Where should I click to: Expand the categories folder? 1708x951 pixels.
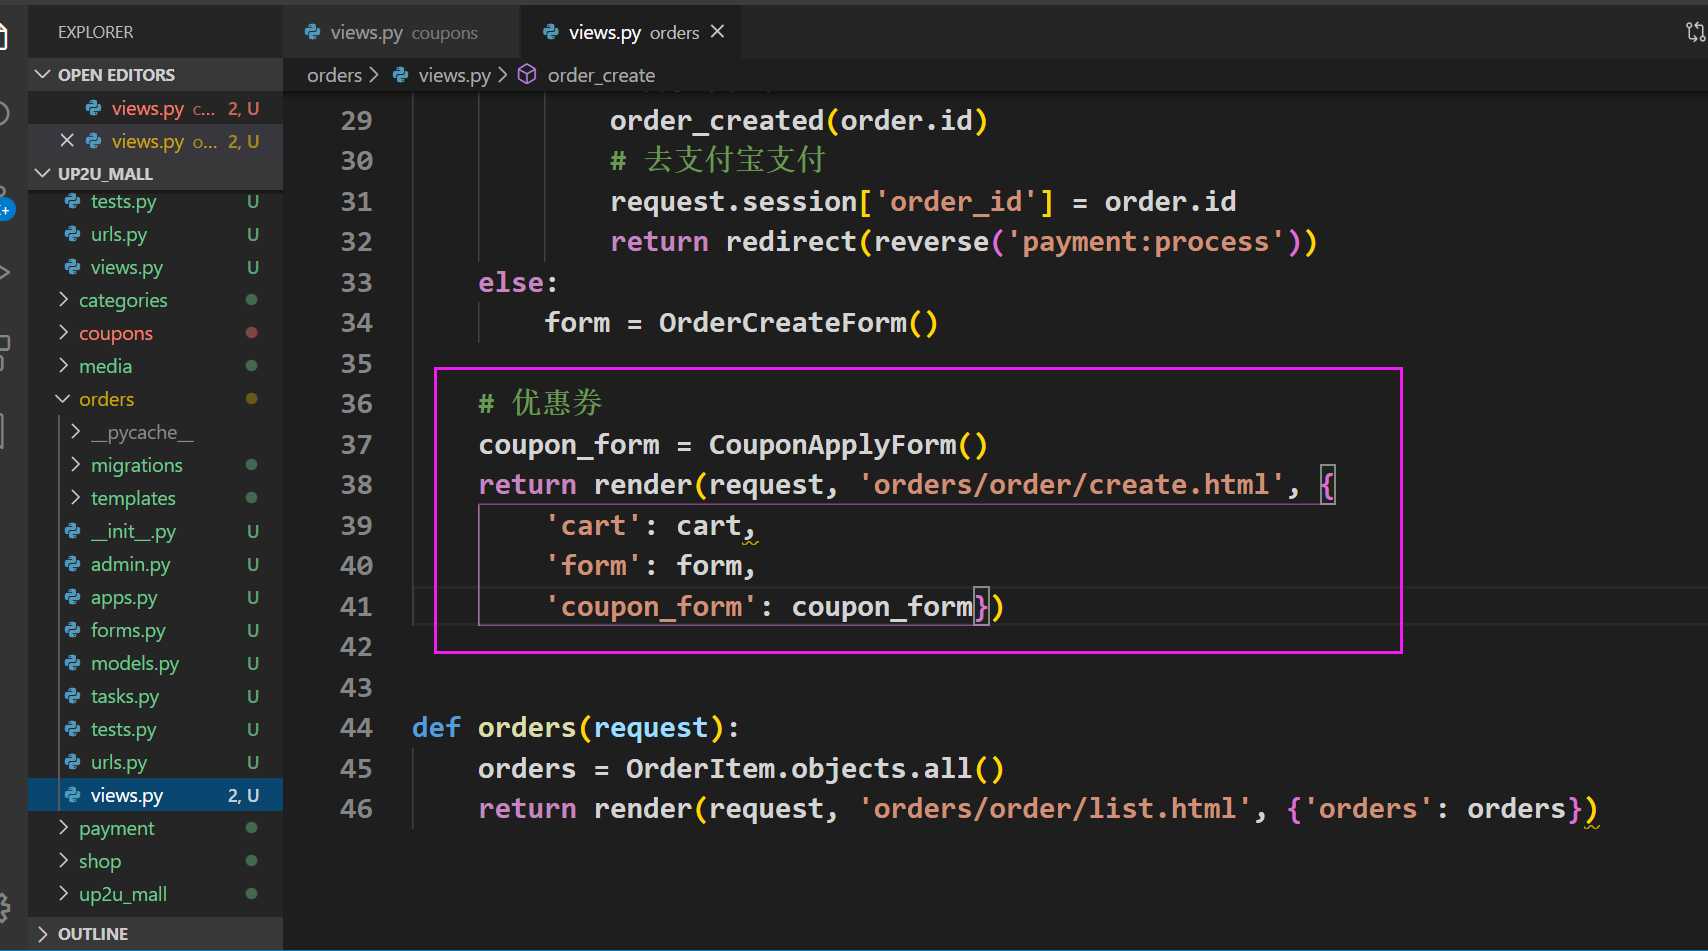(x=155, y=300)
